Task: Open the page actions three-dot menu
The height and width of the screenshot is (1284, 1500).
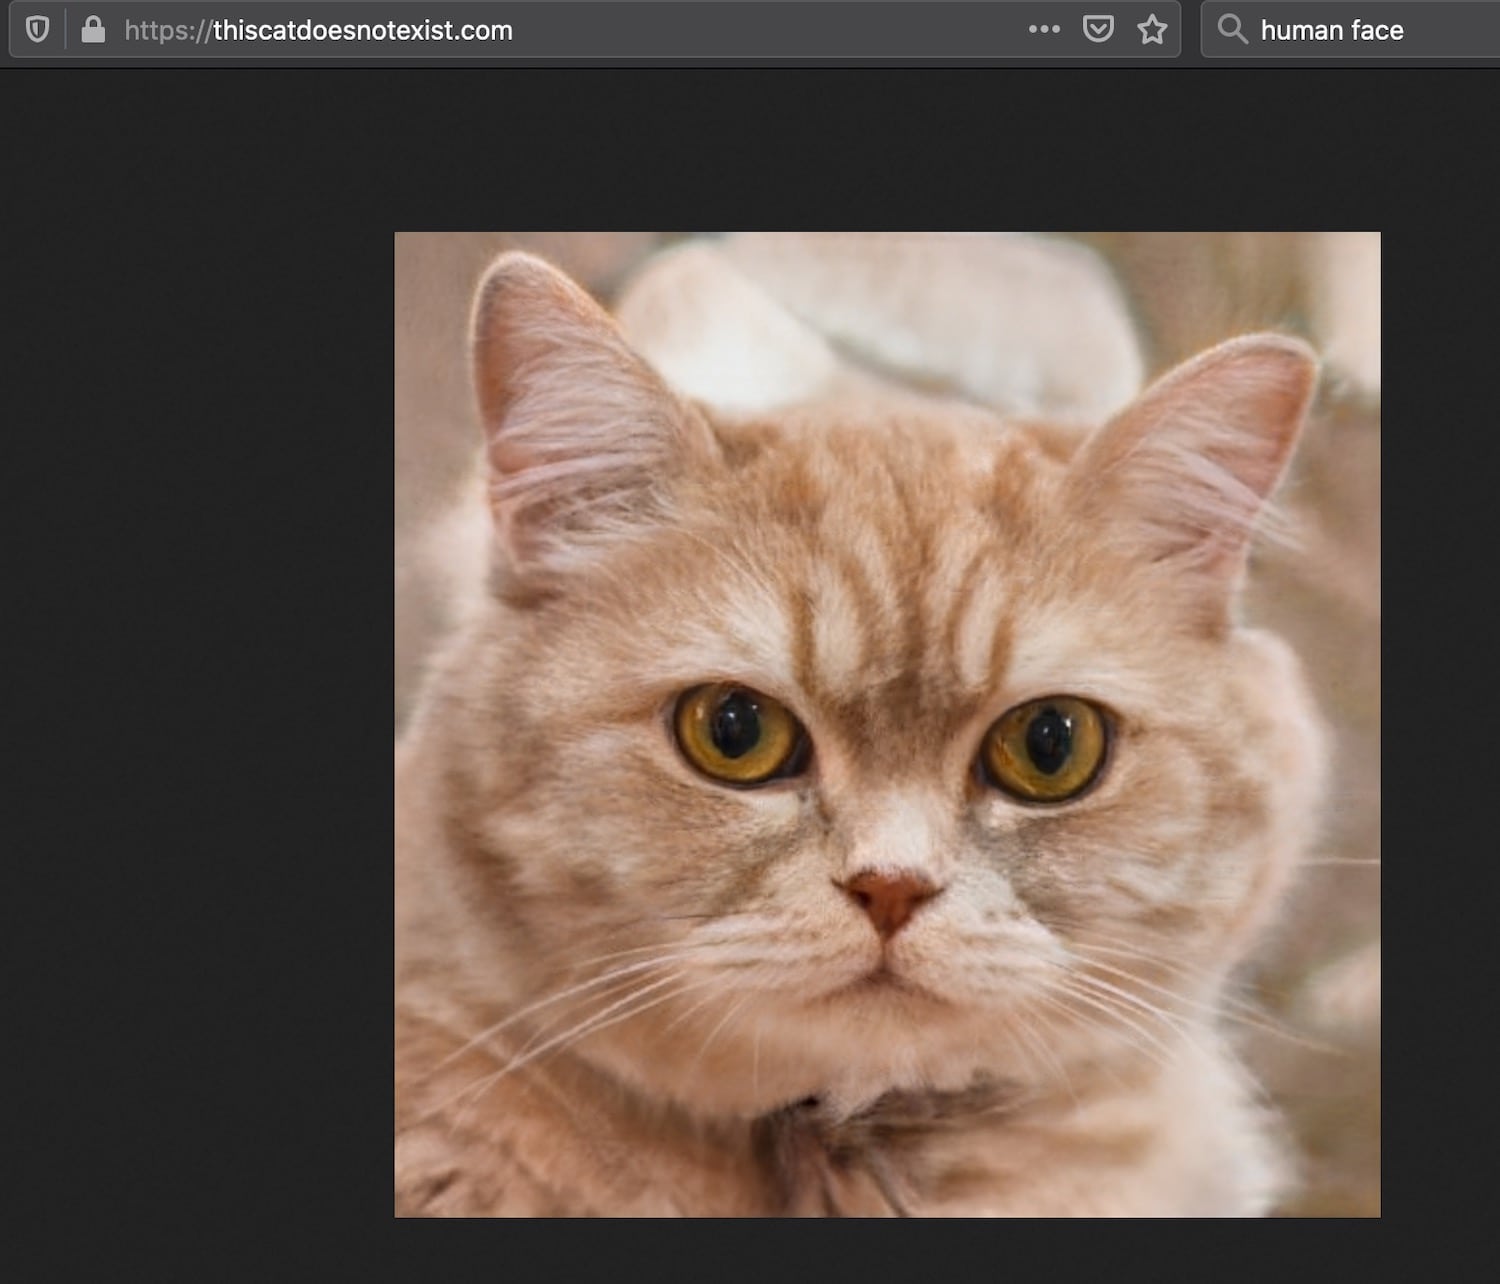Action: tap(1044, 30)
